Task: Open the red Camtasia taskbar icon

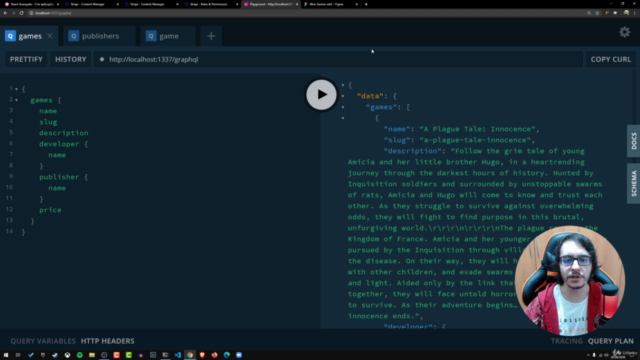Action: tap(116, 355)
